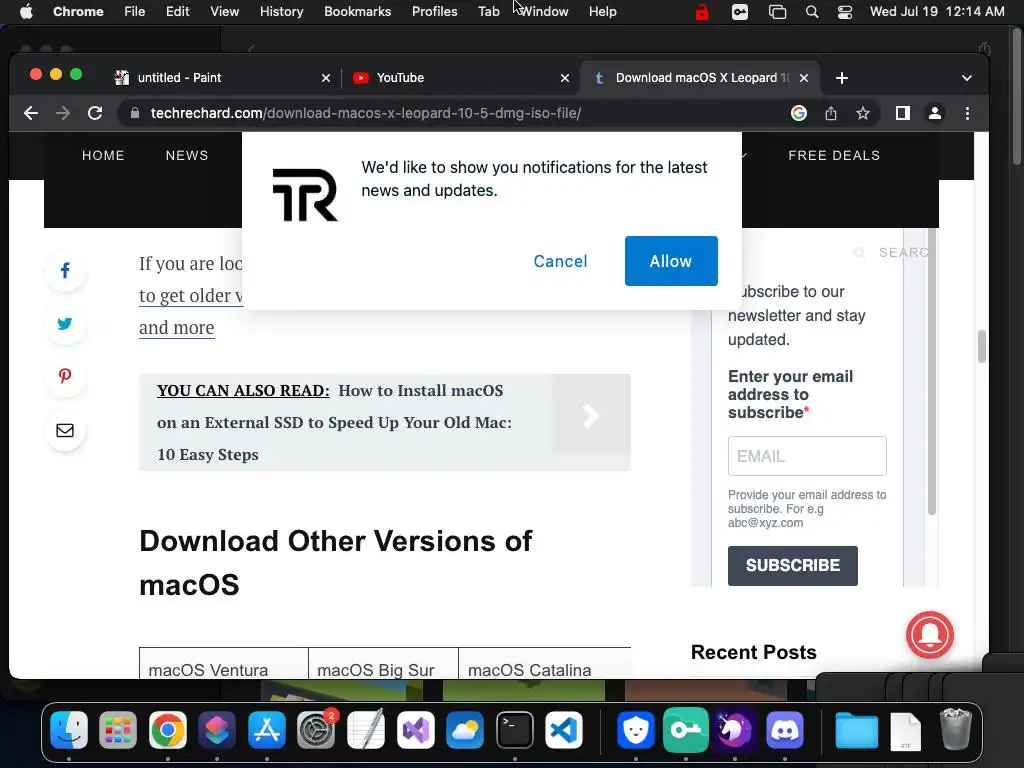
Task: Click the browser back arrow
Action: tap(31, 113)
